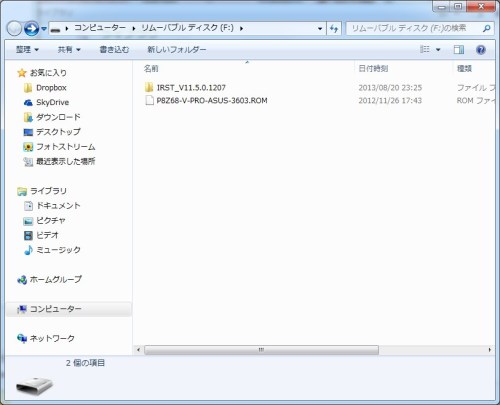Click the デスクトップ icon
This screenshot has height=405, width=500.
pos(28,132)
